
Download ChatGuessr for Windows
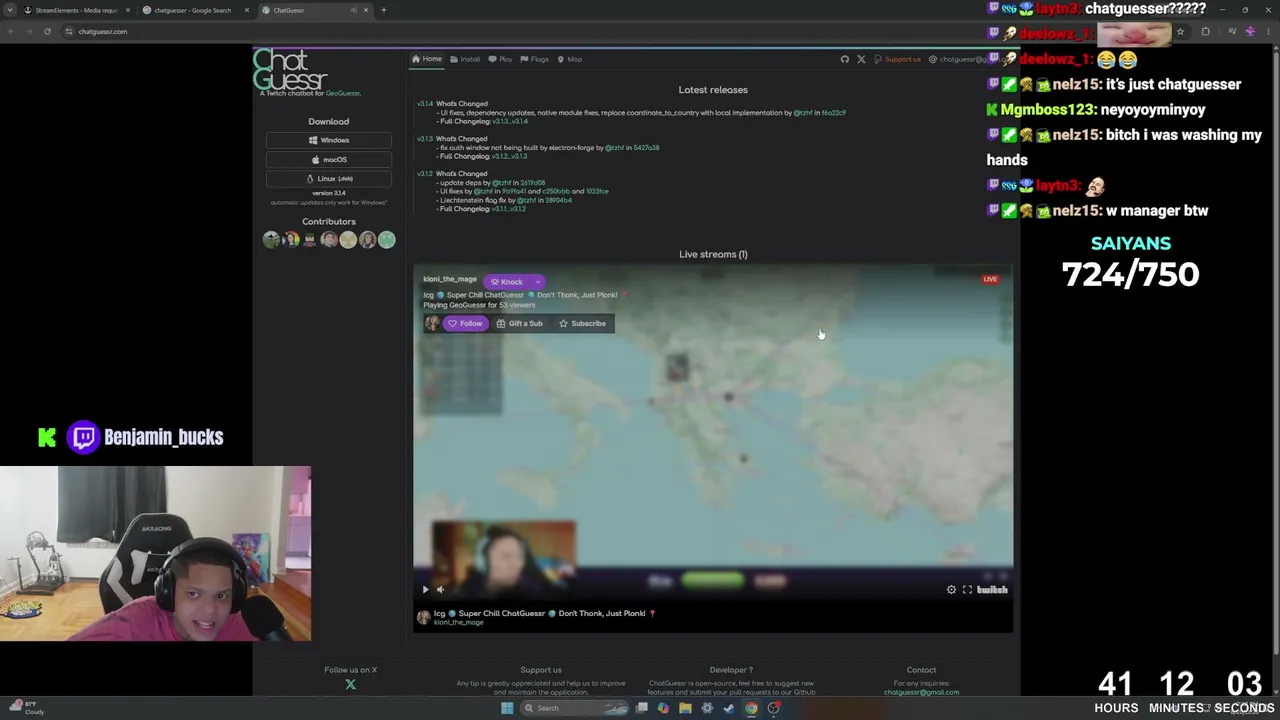(329, 140)
